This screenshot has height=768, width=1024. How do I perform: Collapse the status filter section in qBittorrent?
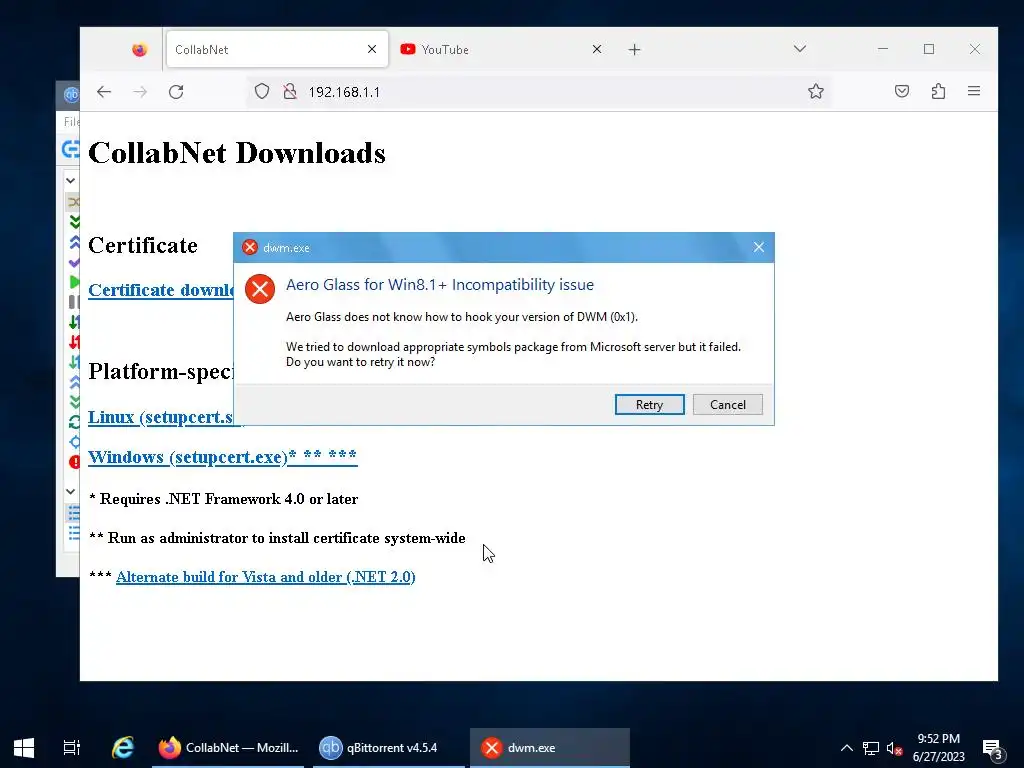point(71,181)
